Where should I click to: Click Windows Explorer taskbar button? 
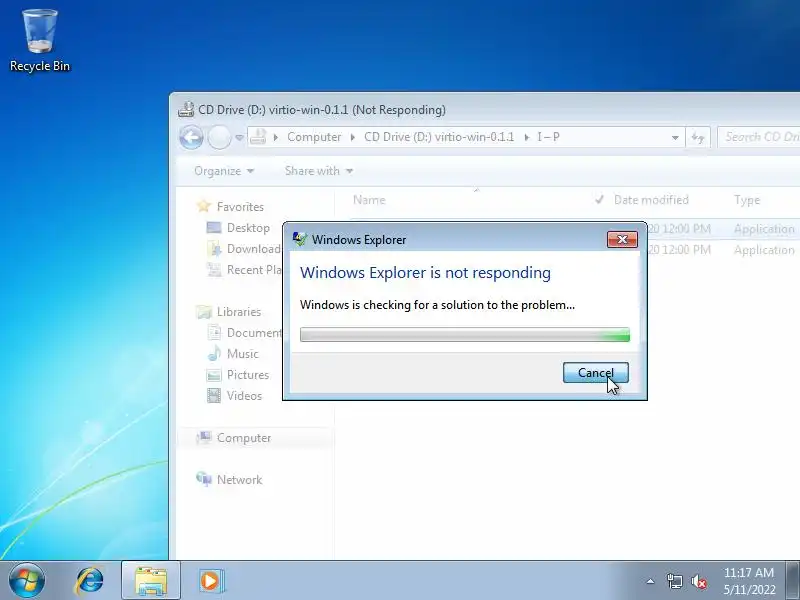coord(151,581)
